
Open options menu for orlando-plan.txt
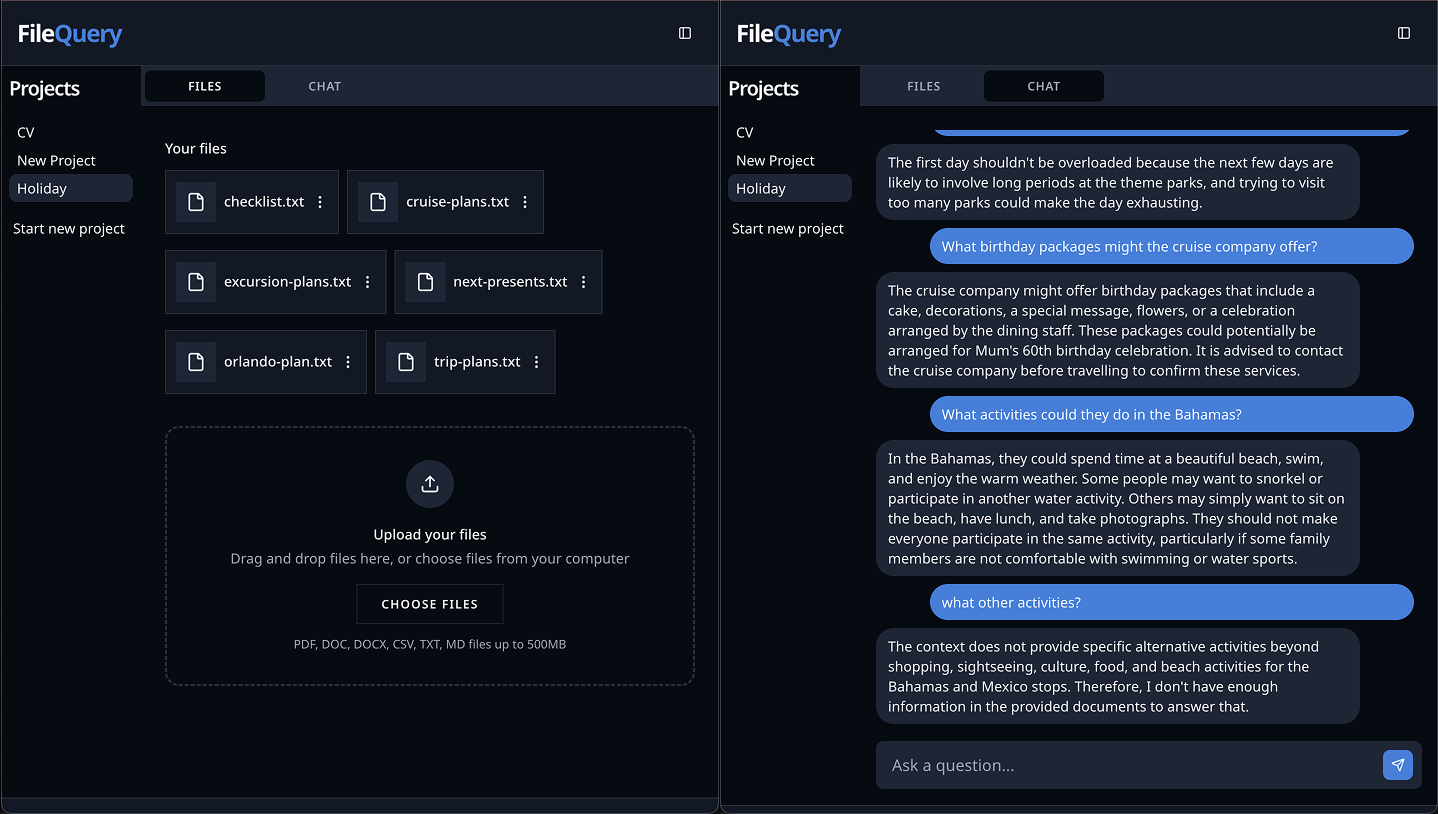(x=348, y=362)
